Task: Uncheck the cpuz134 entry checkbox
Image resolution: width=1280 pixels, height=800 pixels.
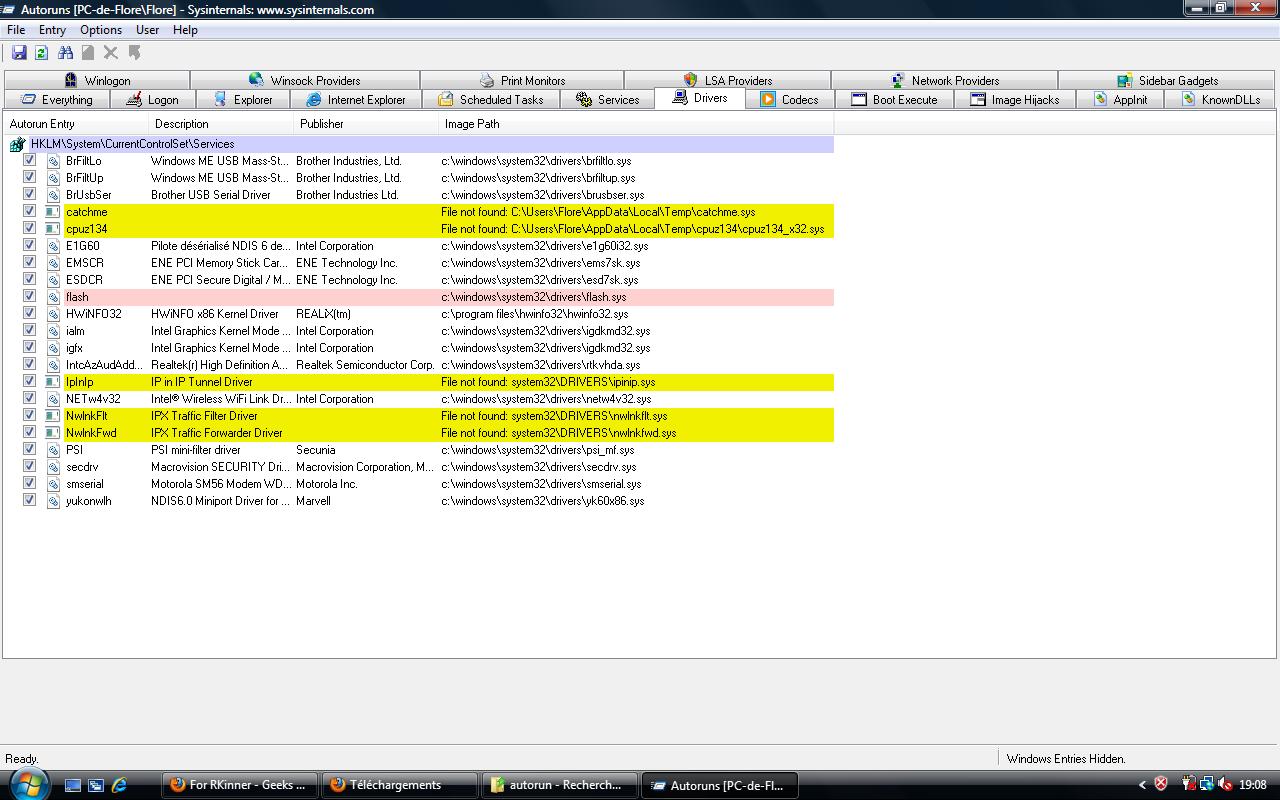Action: [x=29, y=228]
